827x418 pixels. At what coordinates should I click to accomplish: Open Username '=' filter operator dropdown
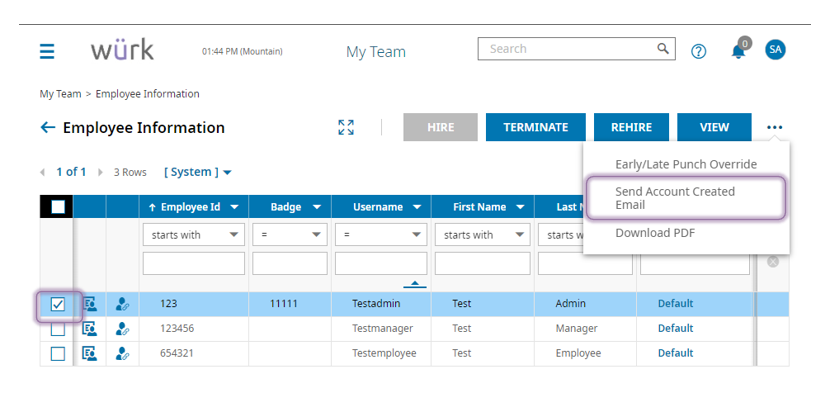click(381, 235)
